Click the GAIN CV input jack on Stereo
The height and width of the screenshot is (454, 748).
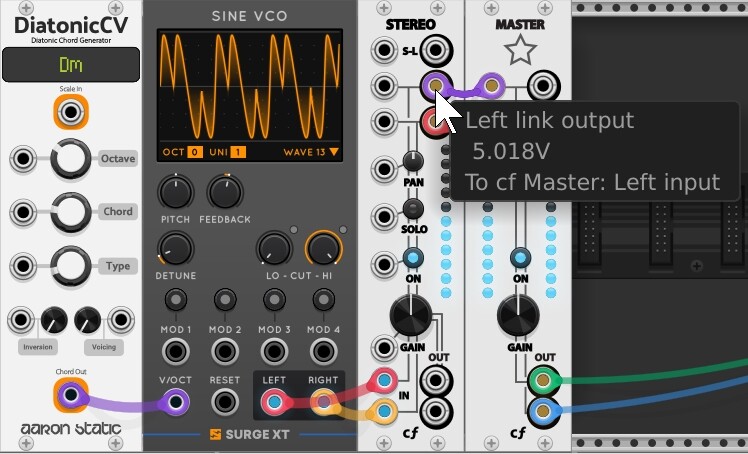click(384, 347)
